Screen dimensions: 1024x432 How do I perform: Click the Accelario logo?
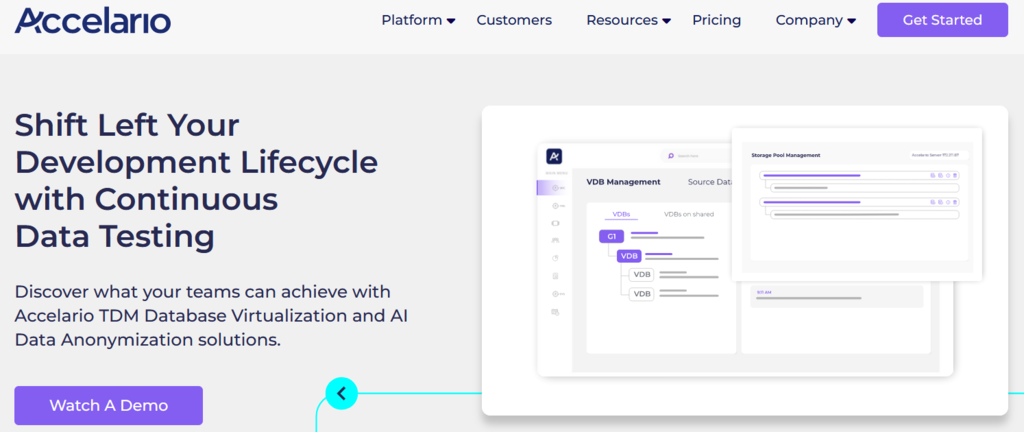tap(92, 20)
